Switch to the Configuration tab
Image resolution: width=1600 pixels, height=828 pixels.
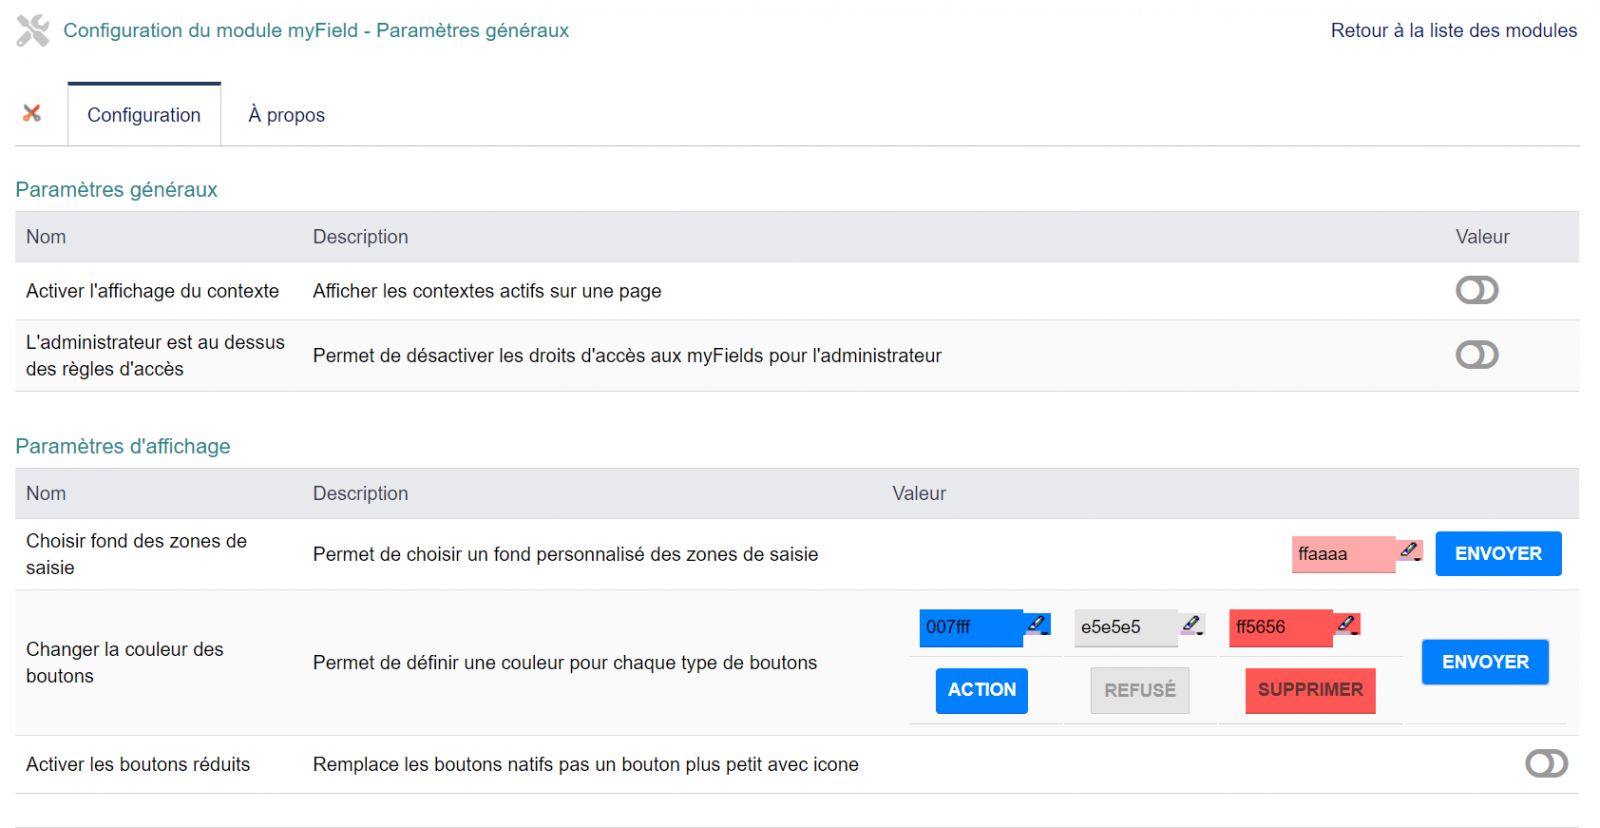[x=144, y=115]
